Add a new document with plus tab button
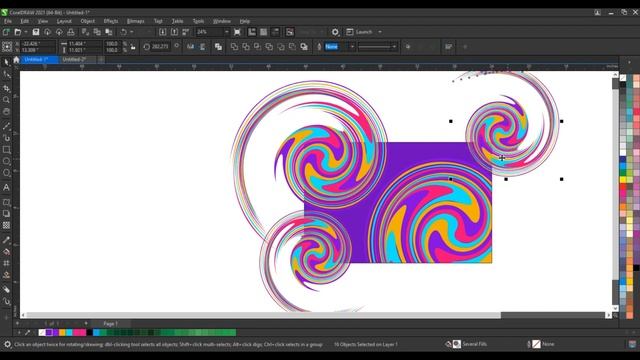 coord(101,60)
